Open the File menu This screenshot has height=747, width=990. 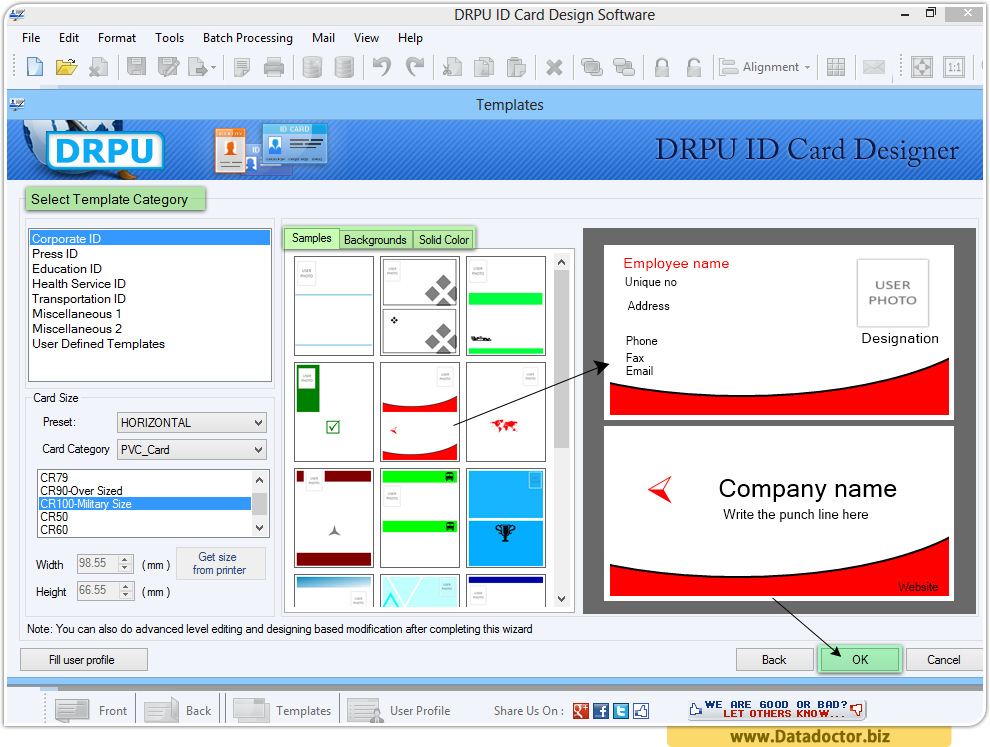31,38
